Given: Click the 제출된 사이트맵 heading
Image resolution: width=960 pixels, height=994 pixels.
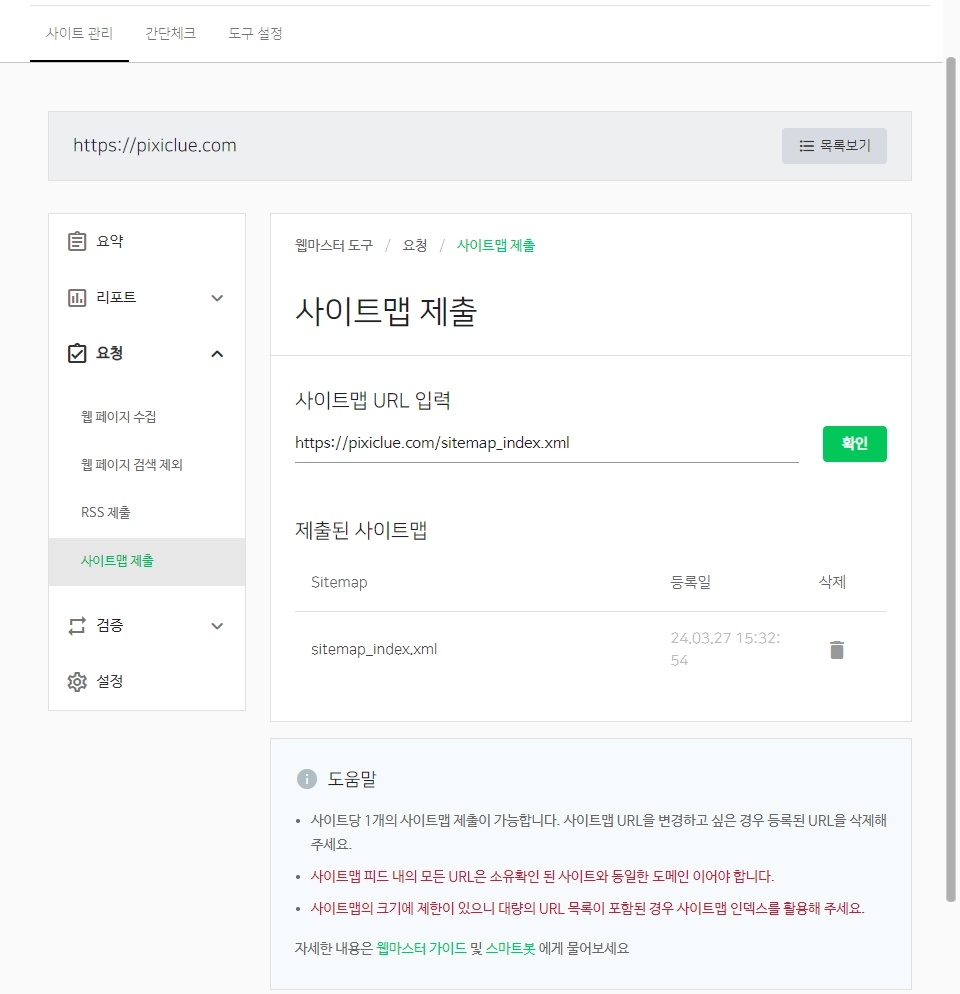Looking at the screenshot, I should pos(361,530).
